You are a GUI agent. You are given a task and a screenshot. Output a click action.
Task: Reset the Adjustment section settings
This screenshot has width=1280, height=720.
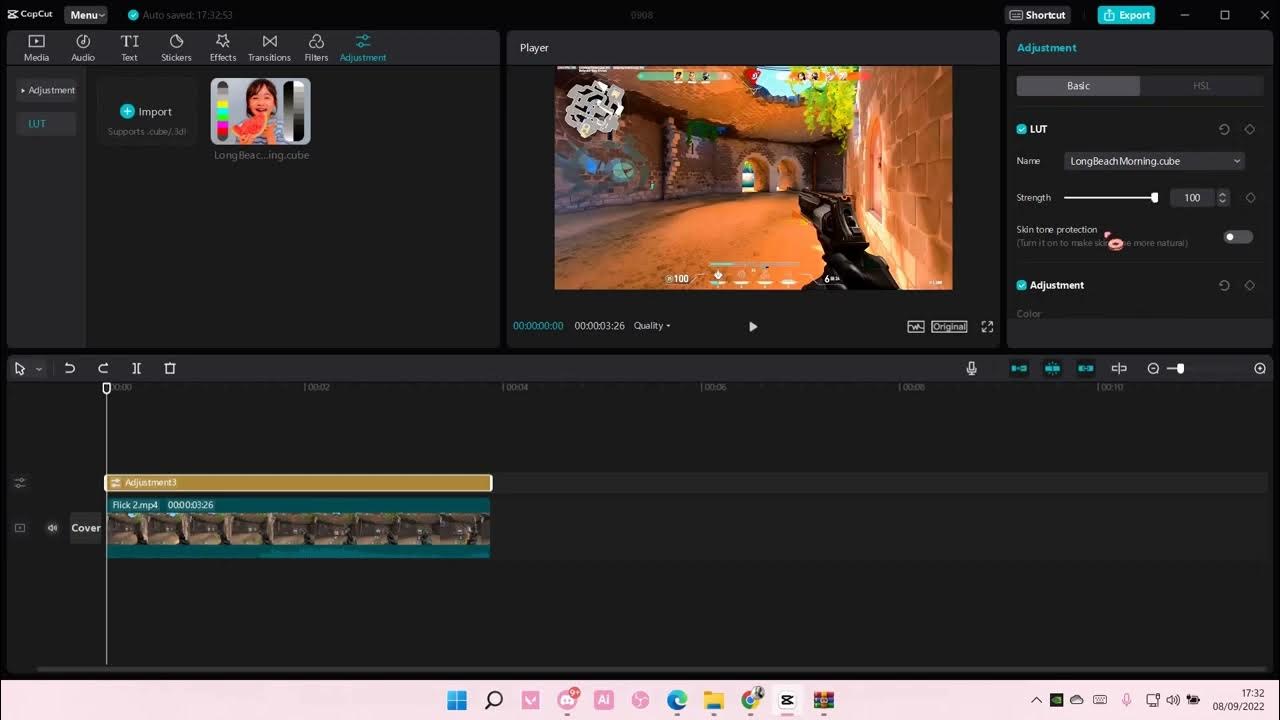click(x=1224, y=285)
